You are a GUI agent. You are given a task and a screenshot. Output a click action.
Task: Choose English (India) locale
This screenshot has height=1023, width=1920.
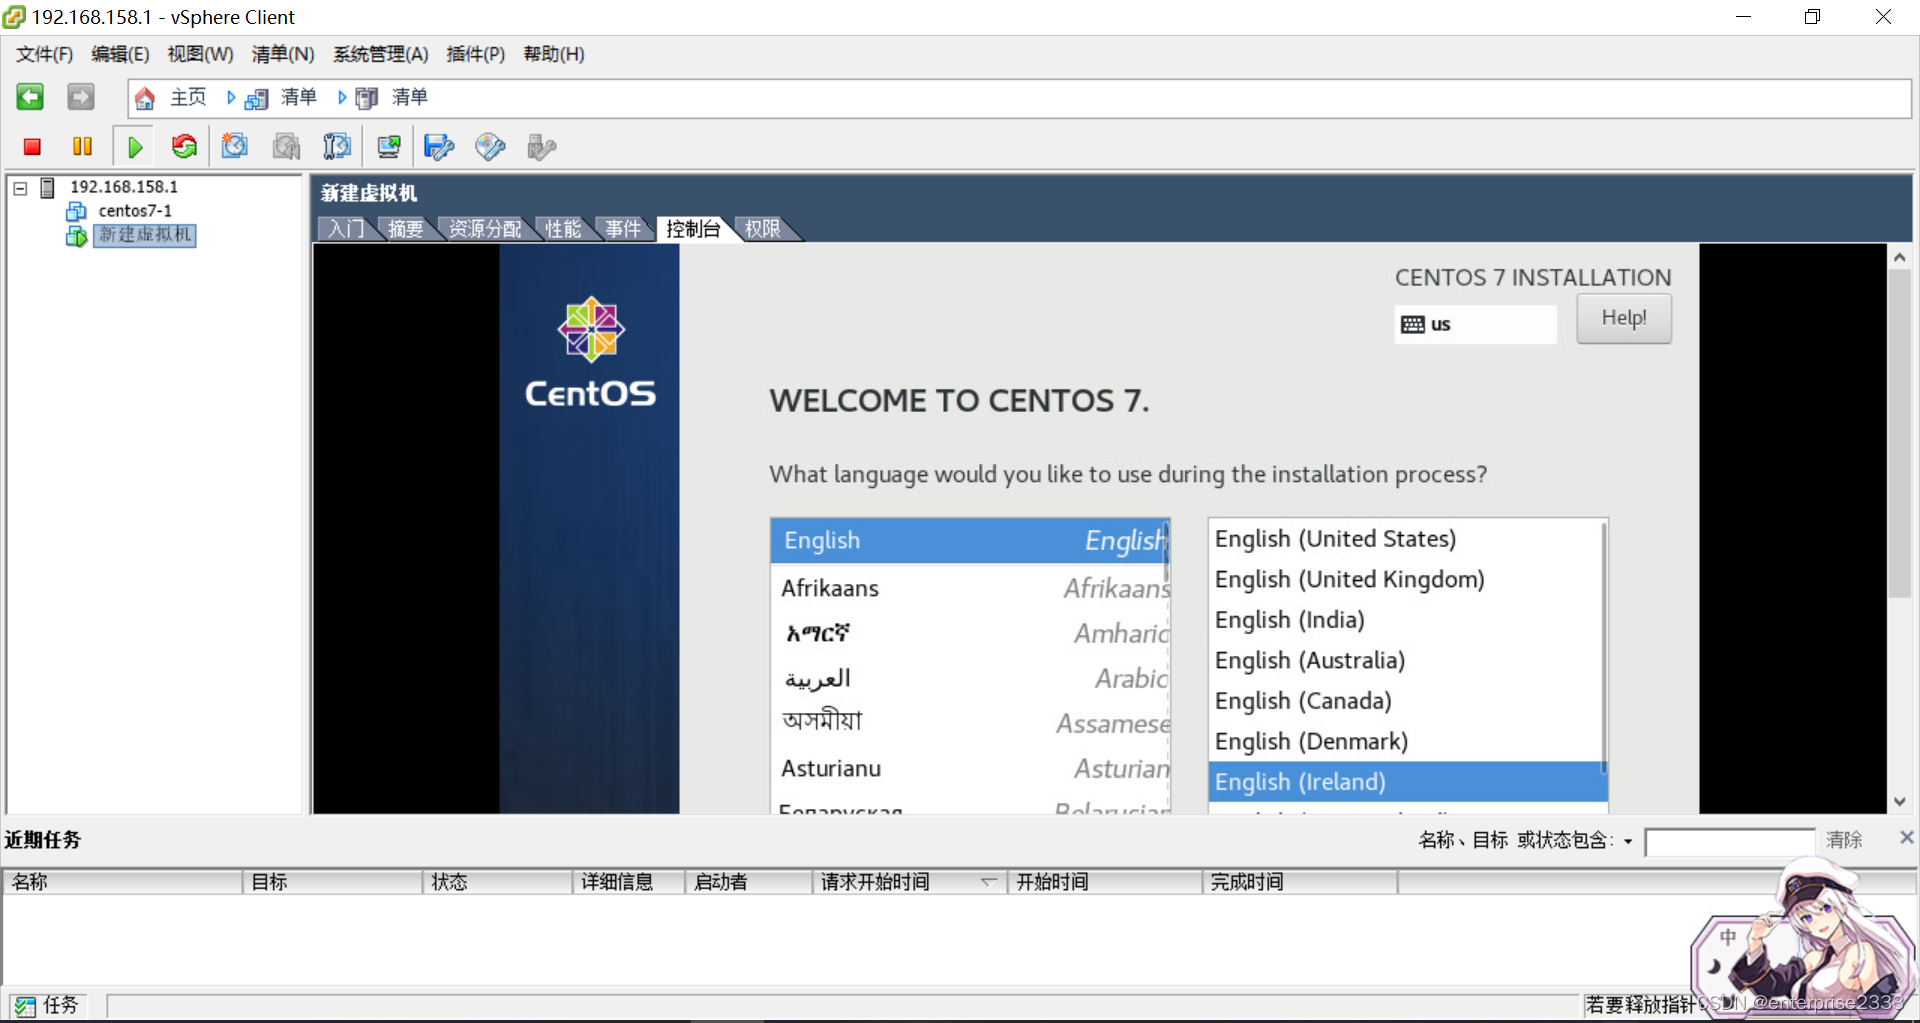click(x=1405, y=620)
